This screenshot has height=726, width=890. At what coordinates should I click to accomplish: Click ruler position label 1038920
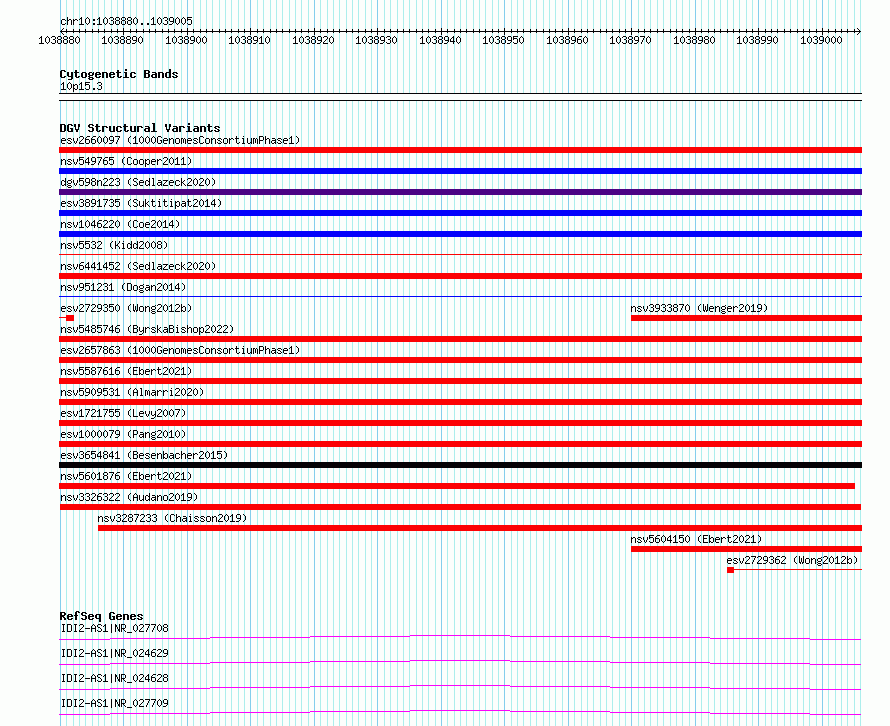pos(313,40)
